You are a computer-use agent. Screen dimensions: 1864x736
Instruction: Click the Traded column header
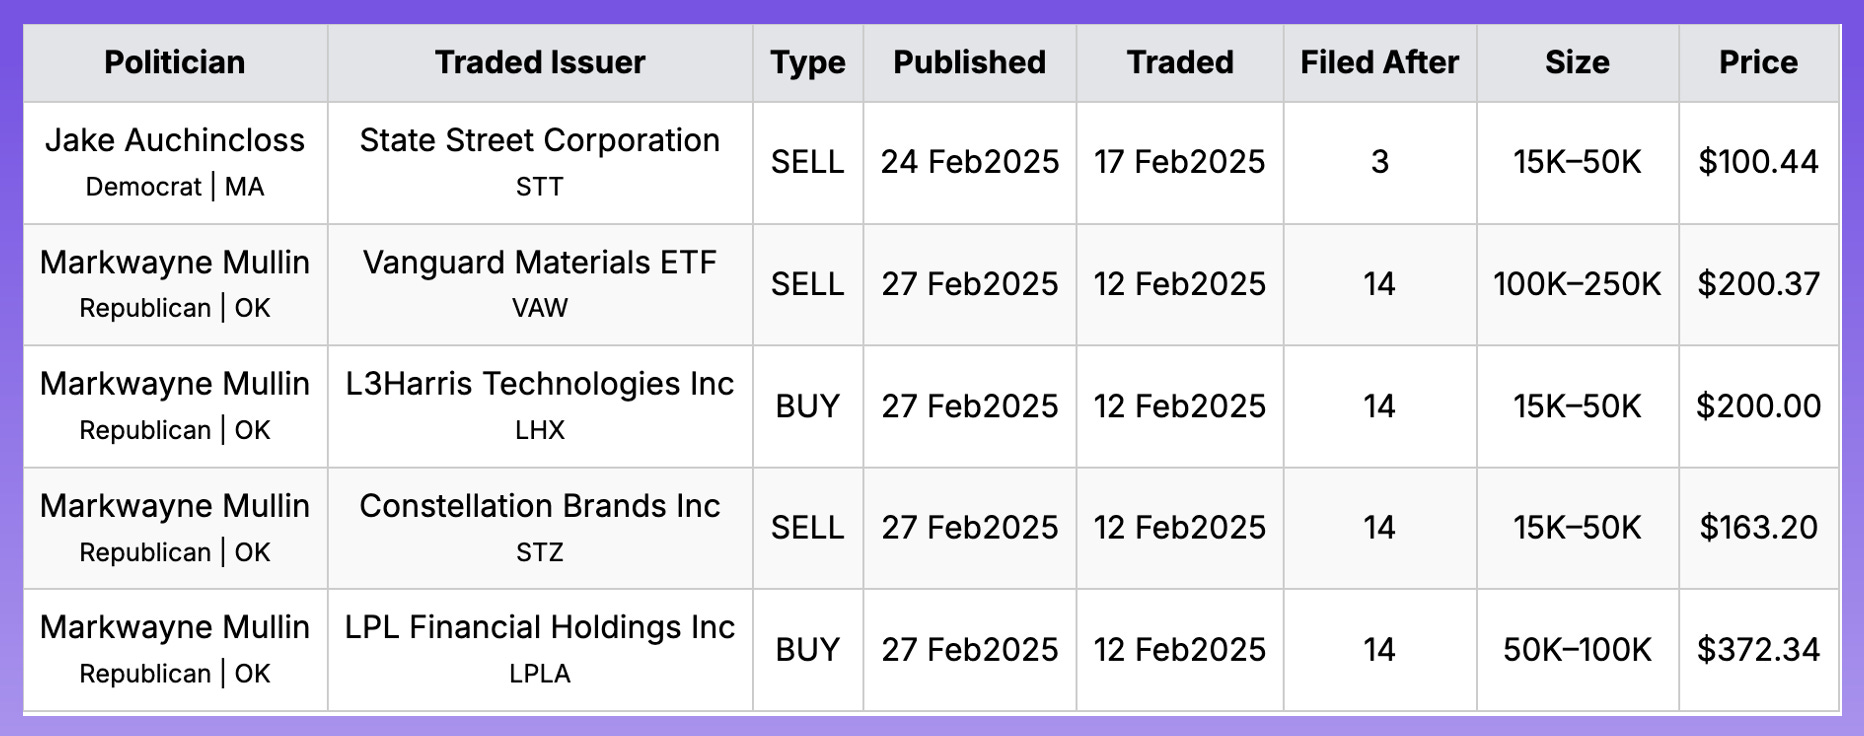tap(1179, 62)
